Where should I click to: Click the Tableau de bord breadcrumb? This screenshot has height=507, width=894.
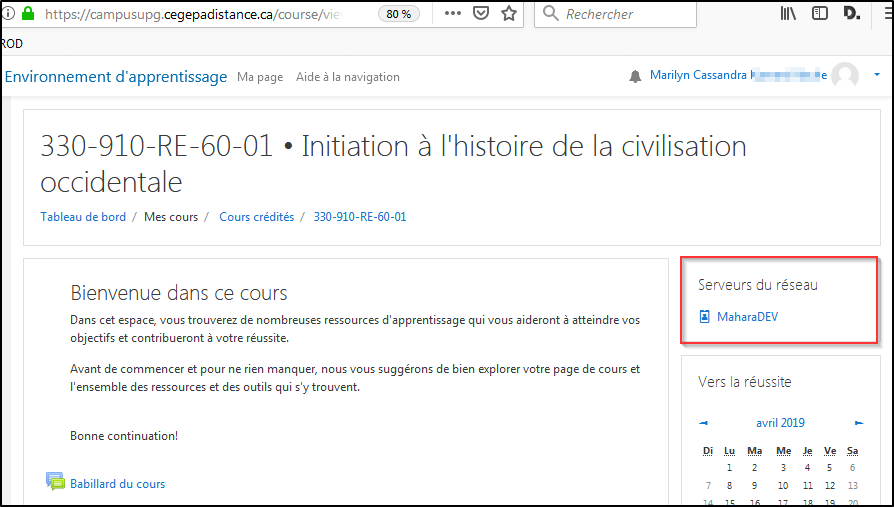click(x=83, y=216)
